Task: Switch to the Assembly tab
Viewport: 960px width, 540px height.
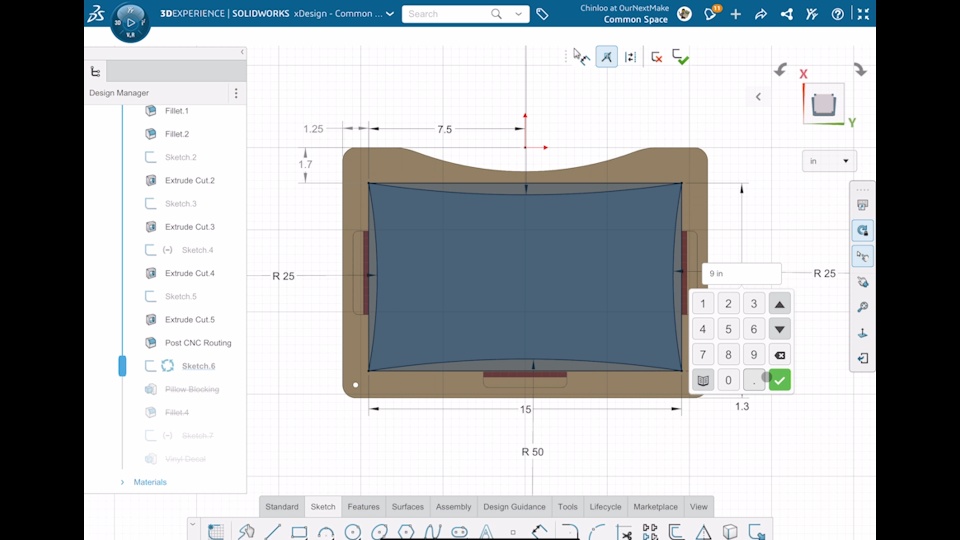Action: 454,506
